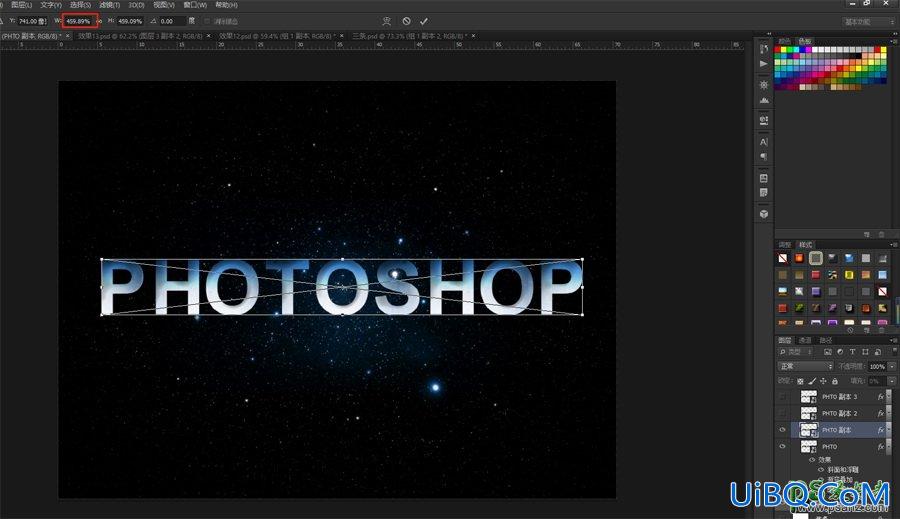The image size is (900, 519).
Task: Switch to the 通道 channels tab
Action: click(x=805, y=340)
